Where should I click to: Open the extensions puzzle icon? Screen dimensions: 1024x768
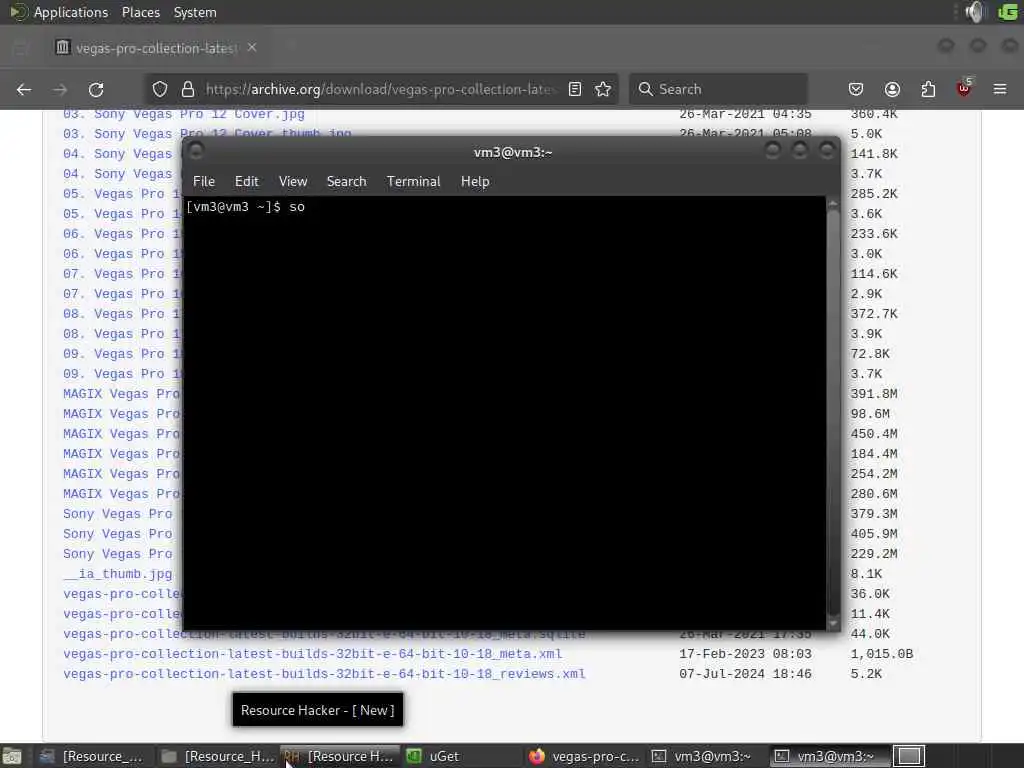[x=928, y=89]
